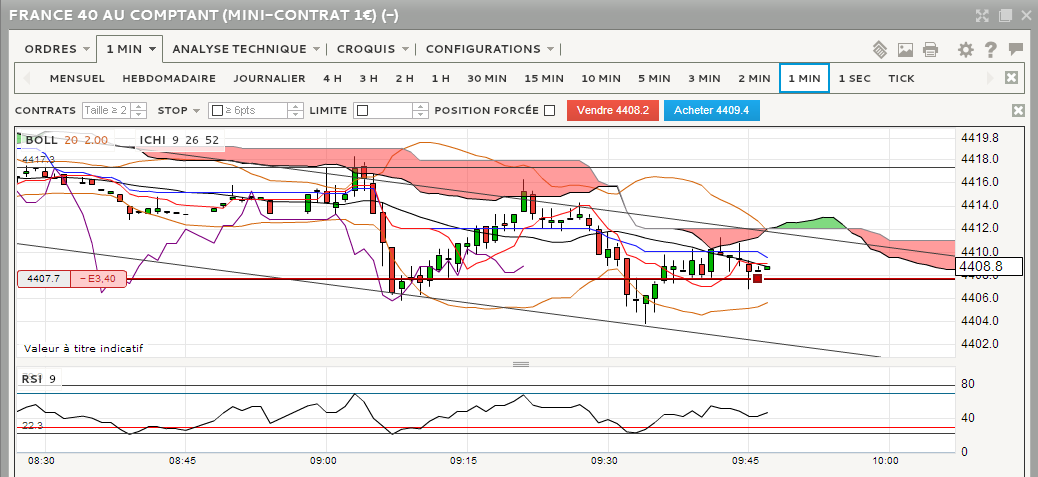The height and width of the screenshot is (477, 1038).
Task: Enable the Limite checkbox
Action: (362, 111)
